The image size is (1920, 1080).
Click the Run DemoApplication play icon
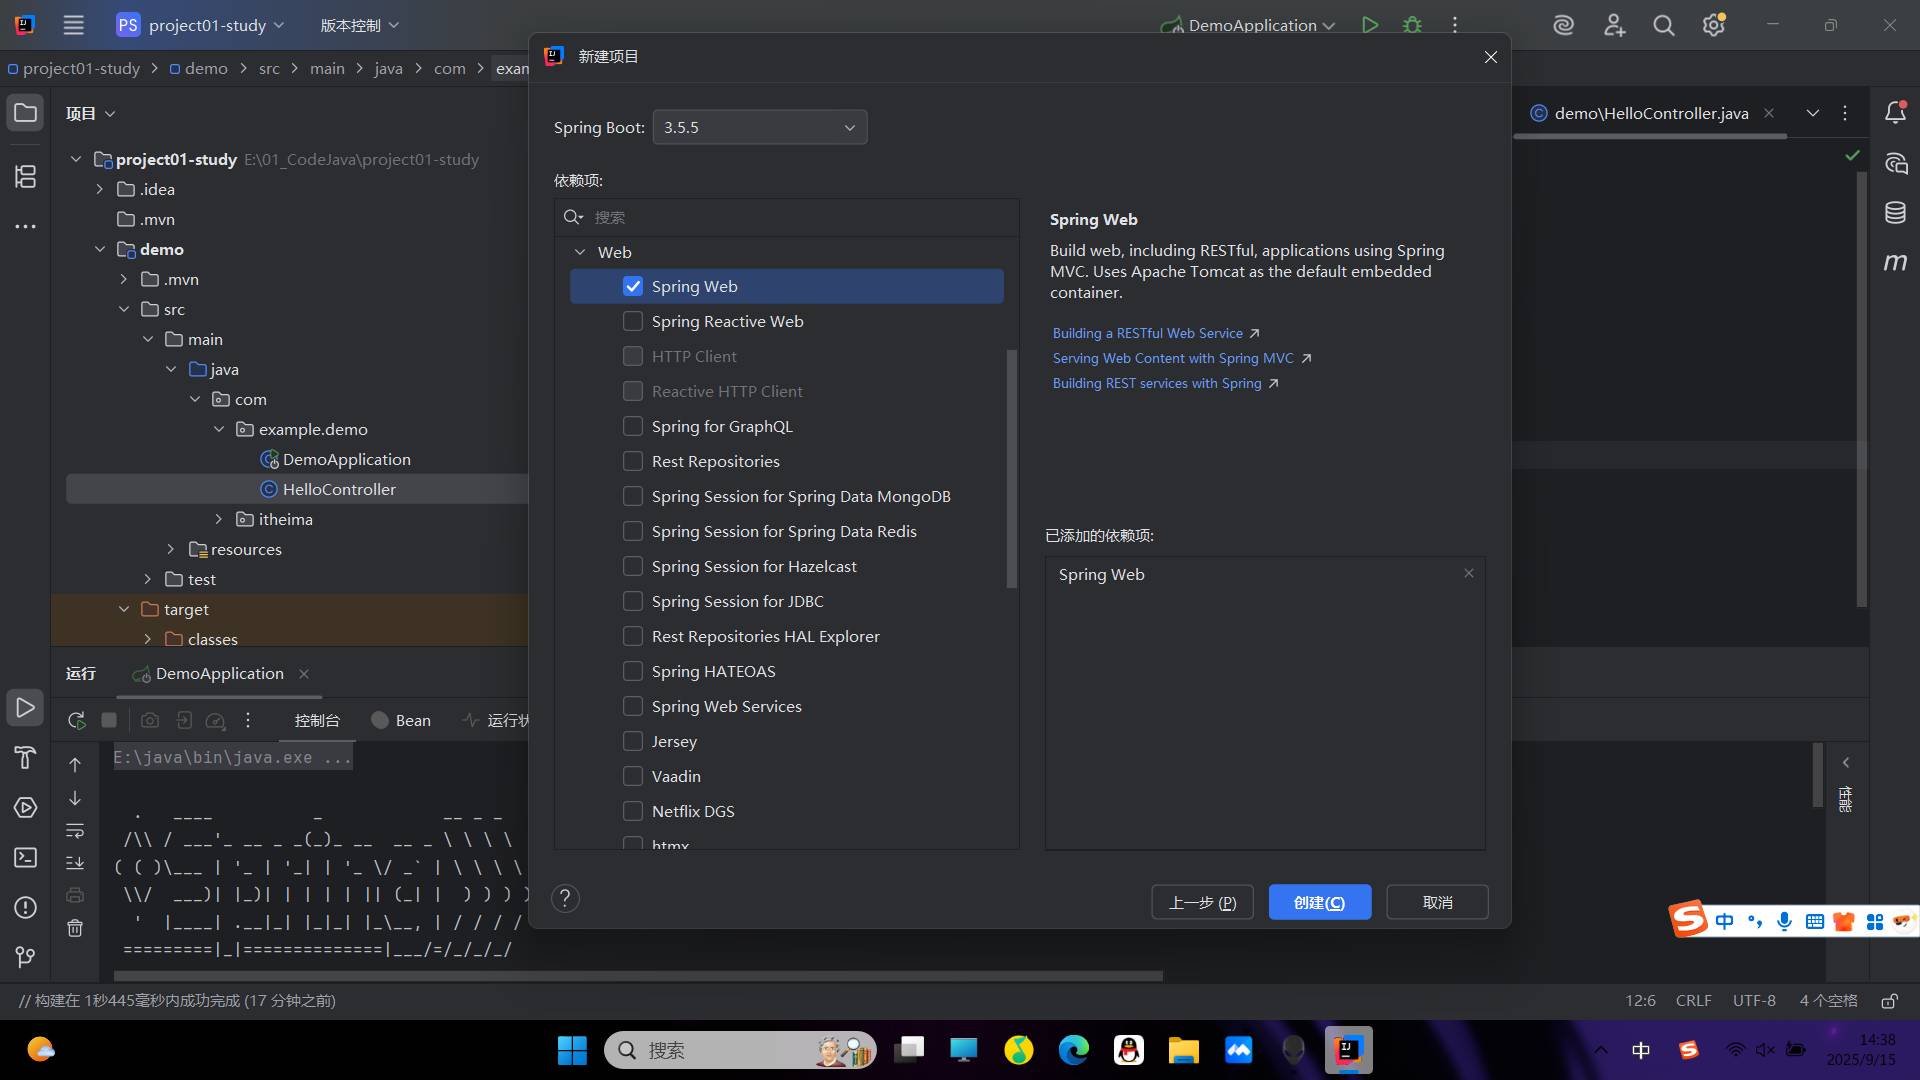1370,25
